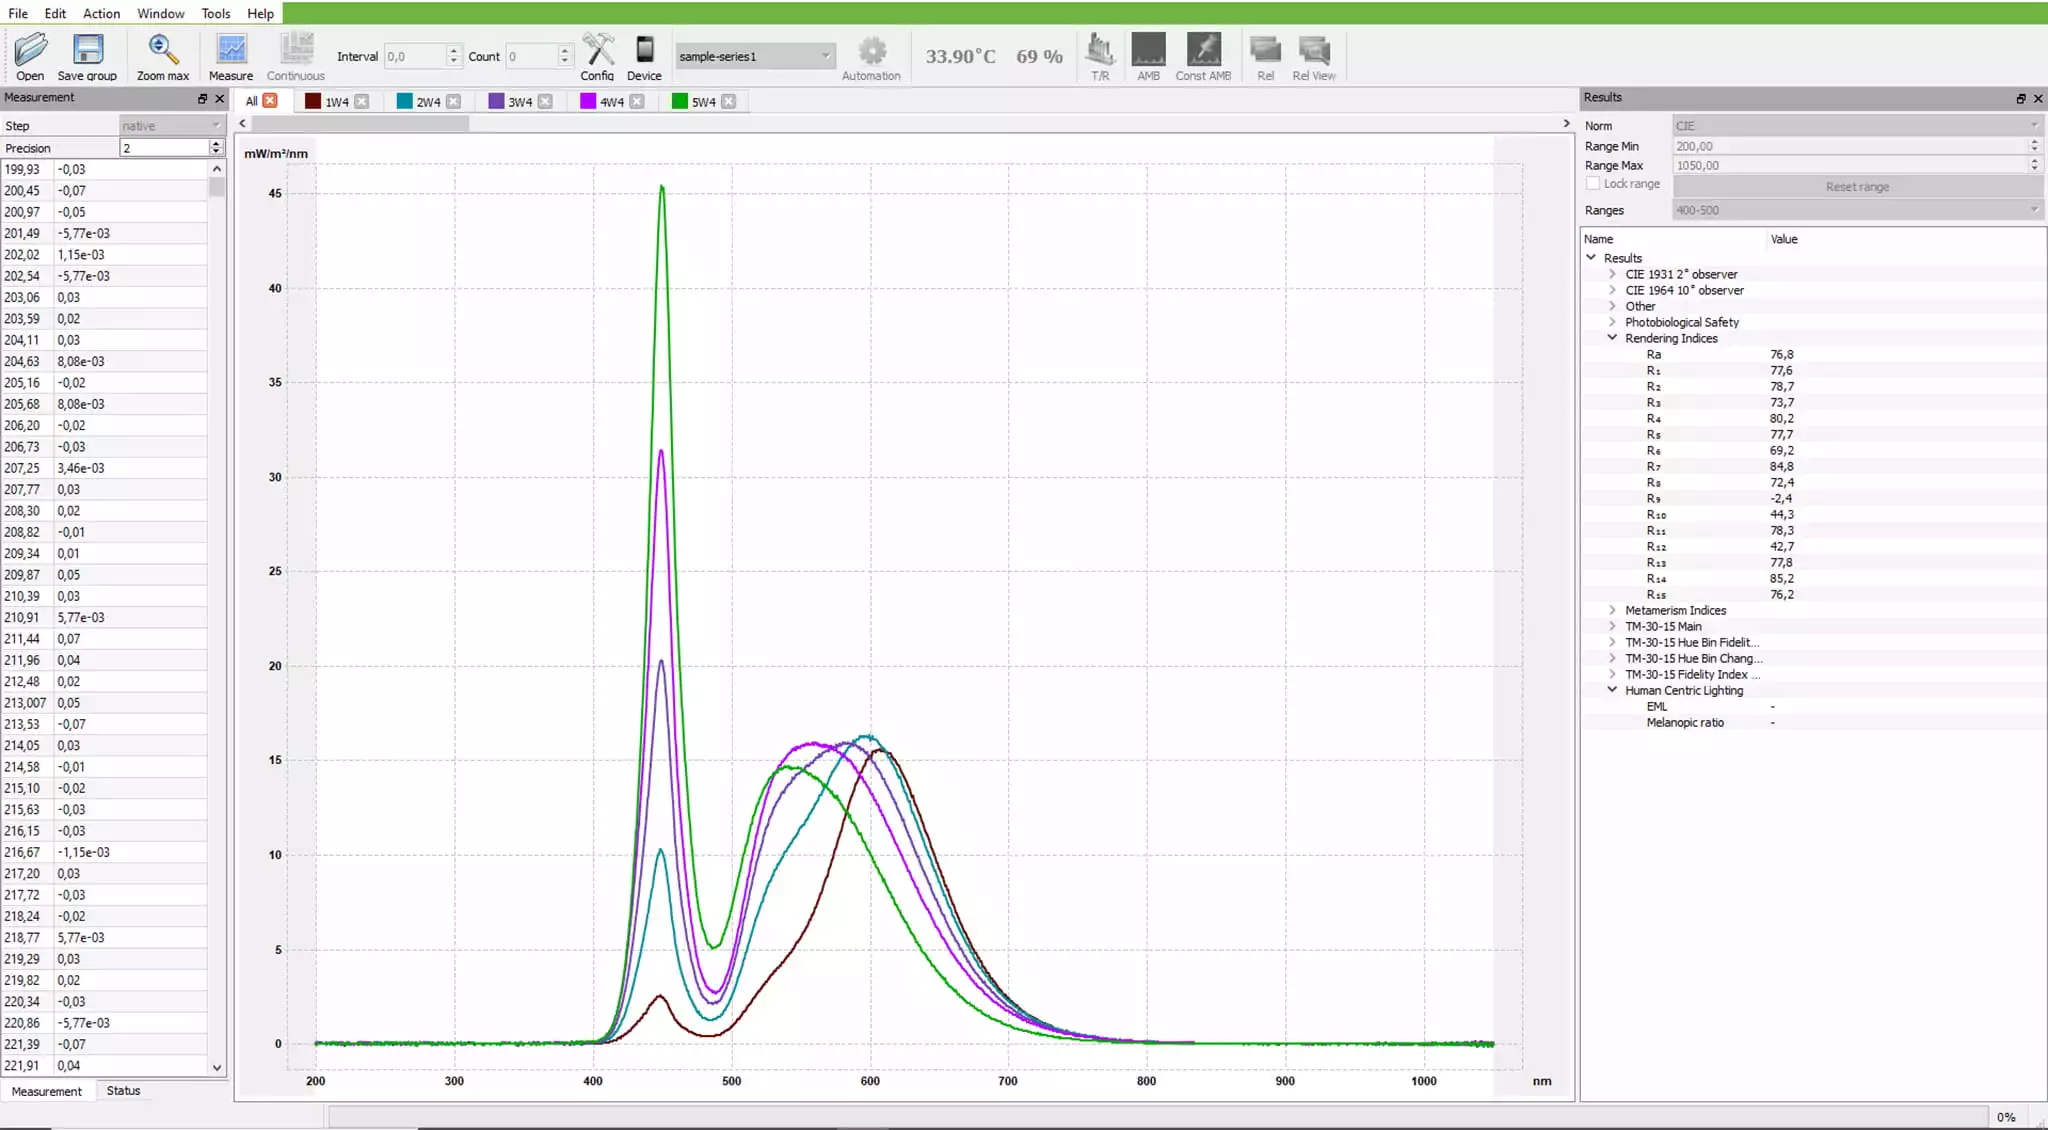
Task: Close the 5W4 series tab
Action: [729, 101]
